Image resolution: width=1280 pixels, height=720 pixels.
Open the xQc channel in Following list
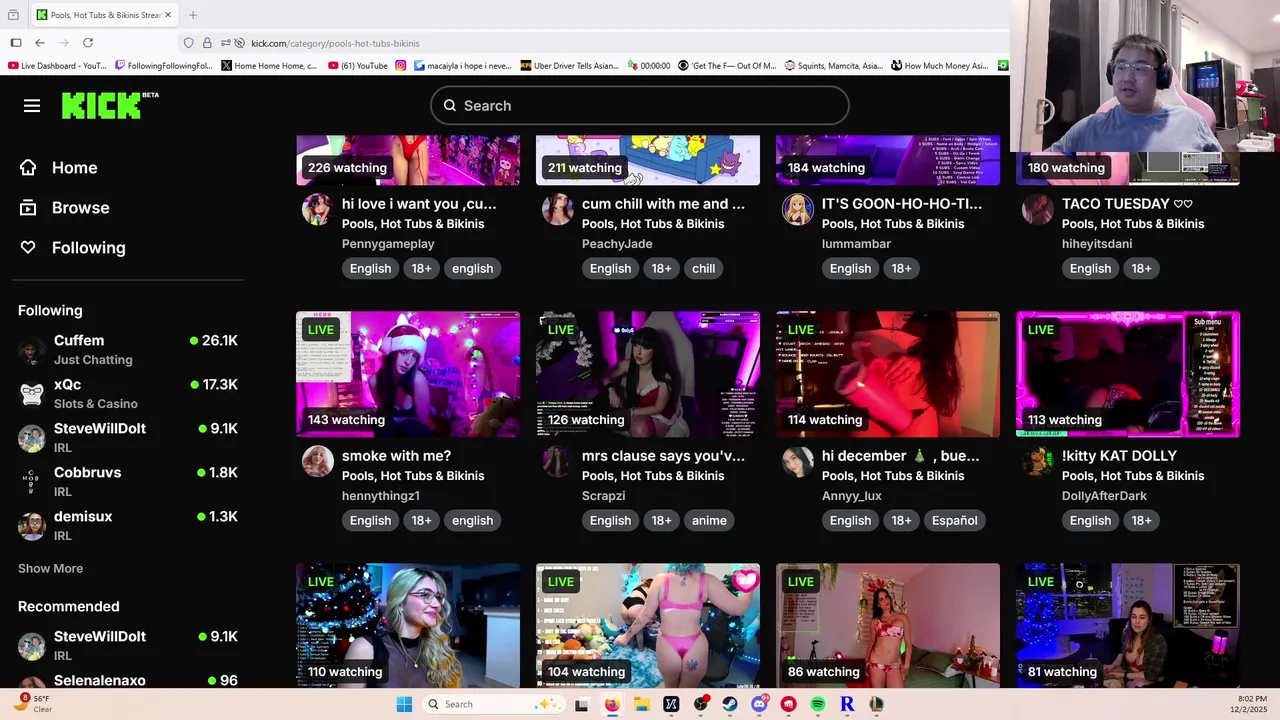128,394
